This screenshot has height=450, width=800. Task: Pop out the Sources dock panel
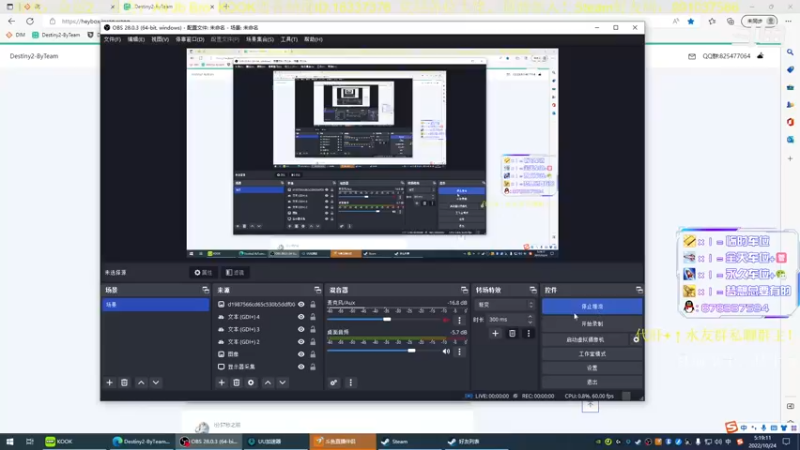[x=317, y=290]
